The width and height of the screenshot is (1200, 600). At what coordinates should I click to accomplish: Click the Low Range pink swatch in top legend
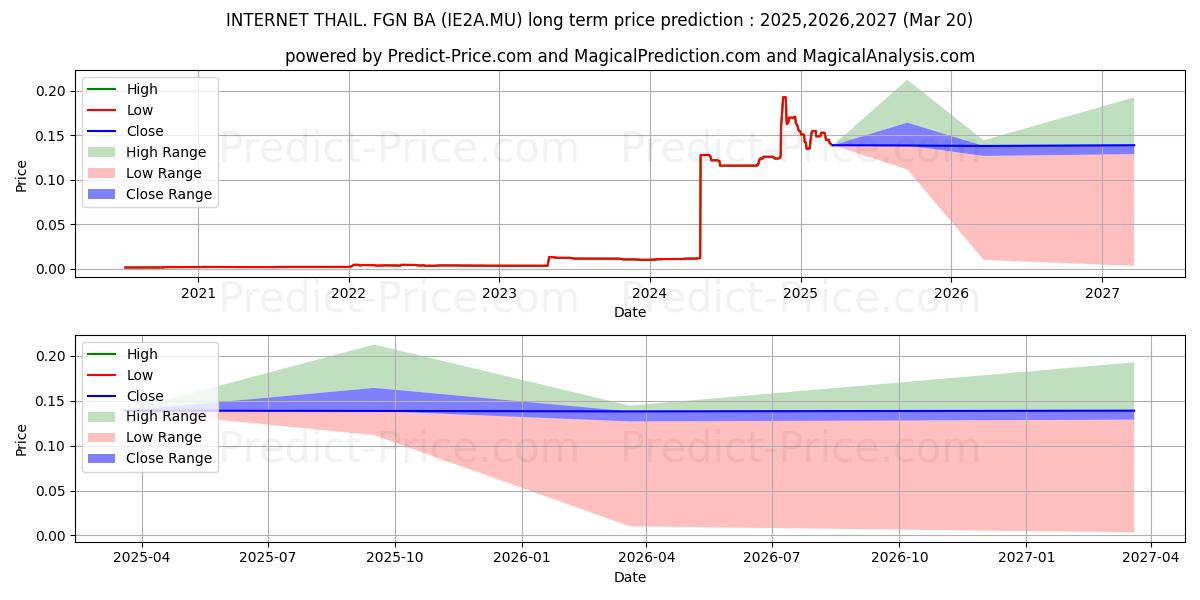103,173
